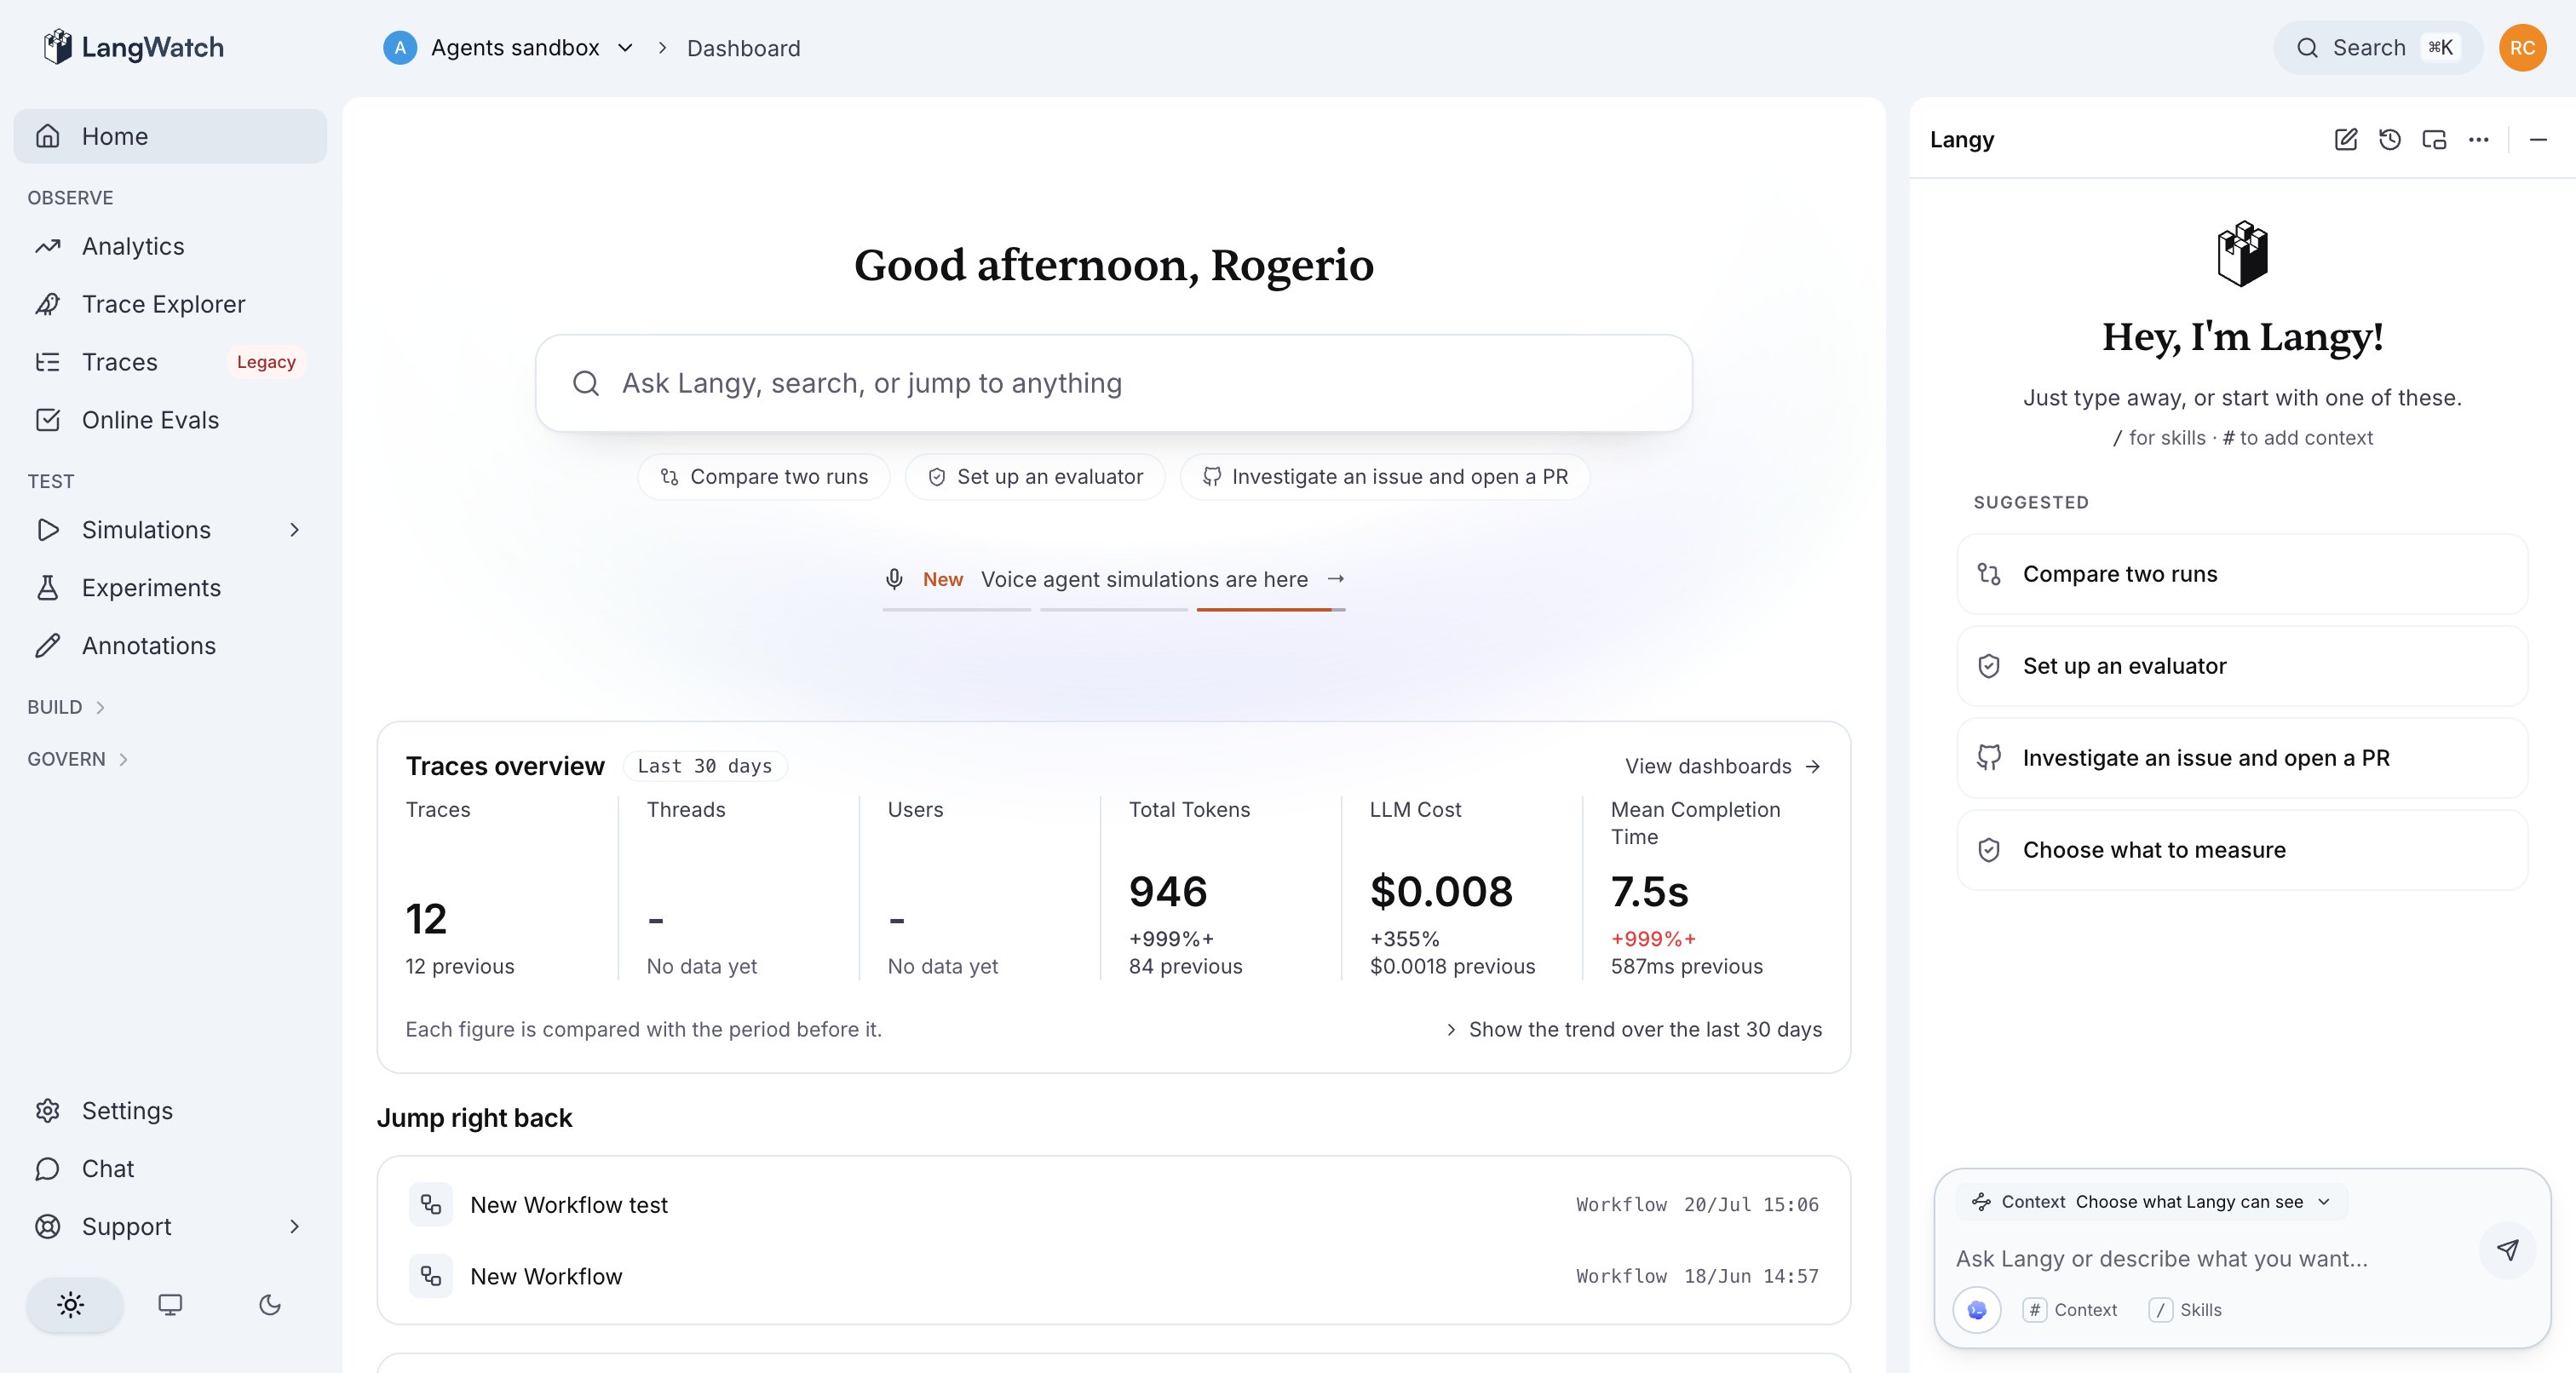Switch to light theme
The height and width of the screenshot is (1373, 2576).
pyautogui.click(x=71, y=1305)
